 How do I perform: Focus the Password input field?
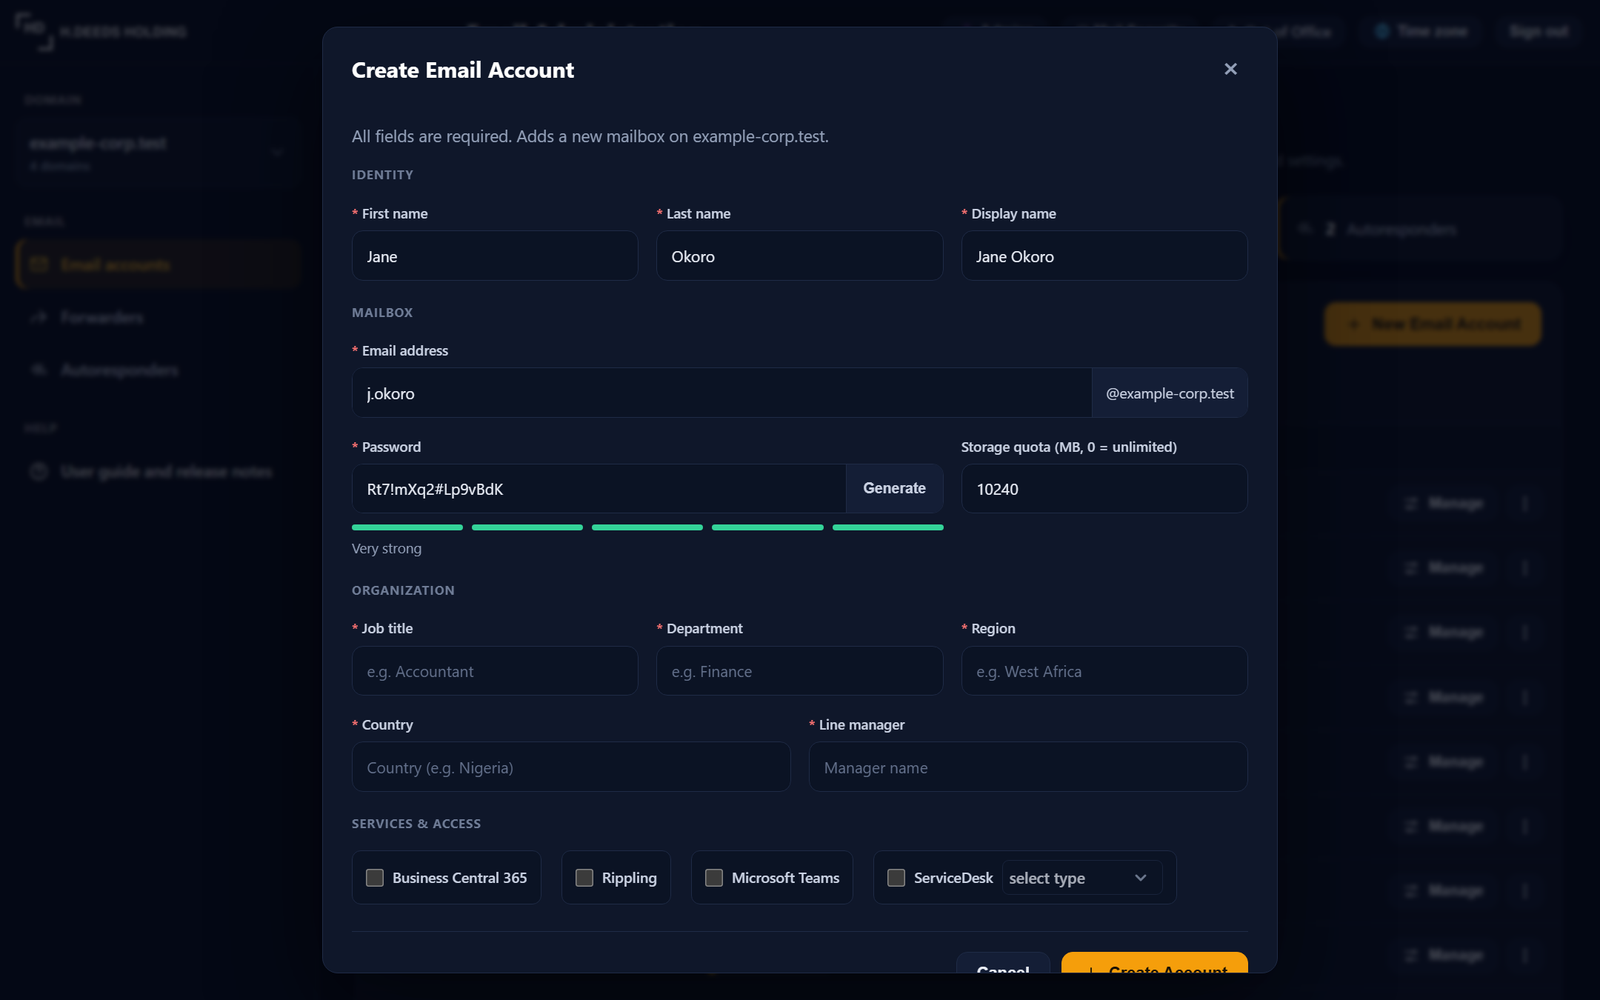599,489
